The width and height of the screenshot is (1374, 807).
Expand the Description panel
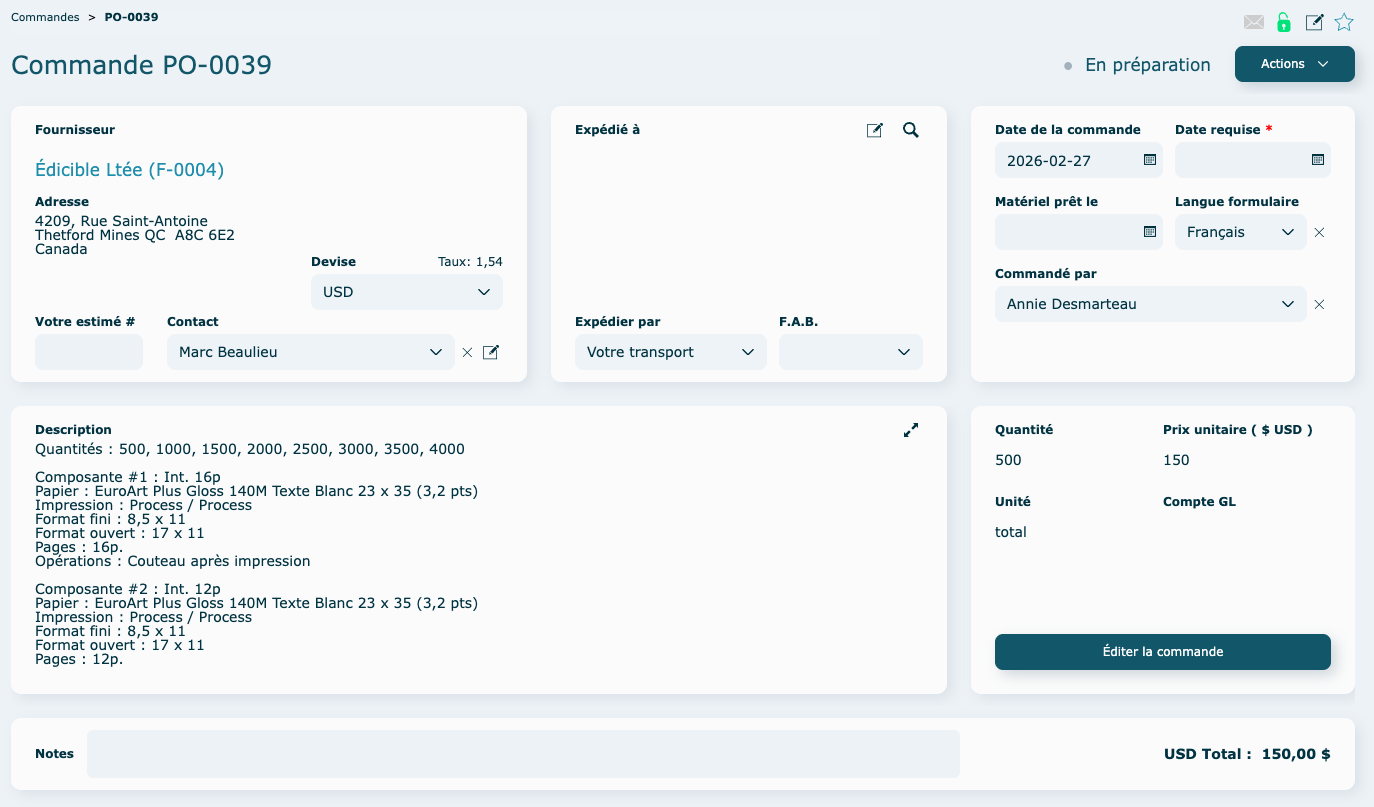point(910,430)
